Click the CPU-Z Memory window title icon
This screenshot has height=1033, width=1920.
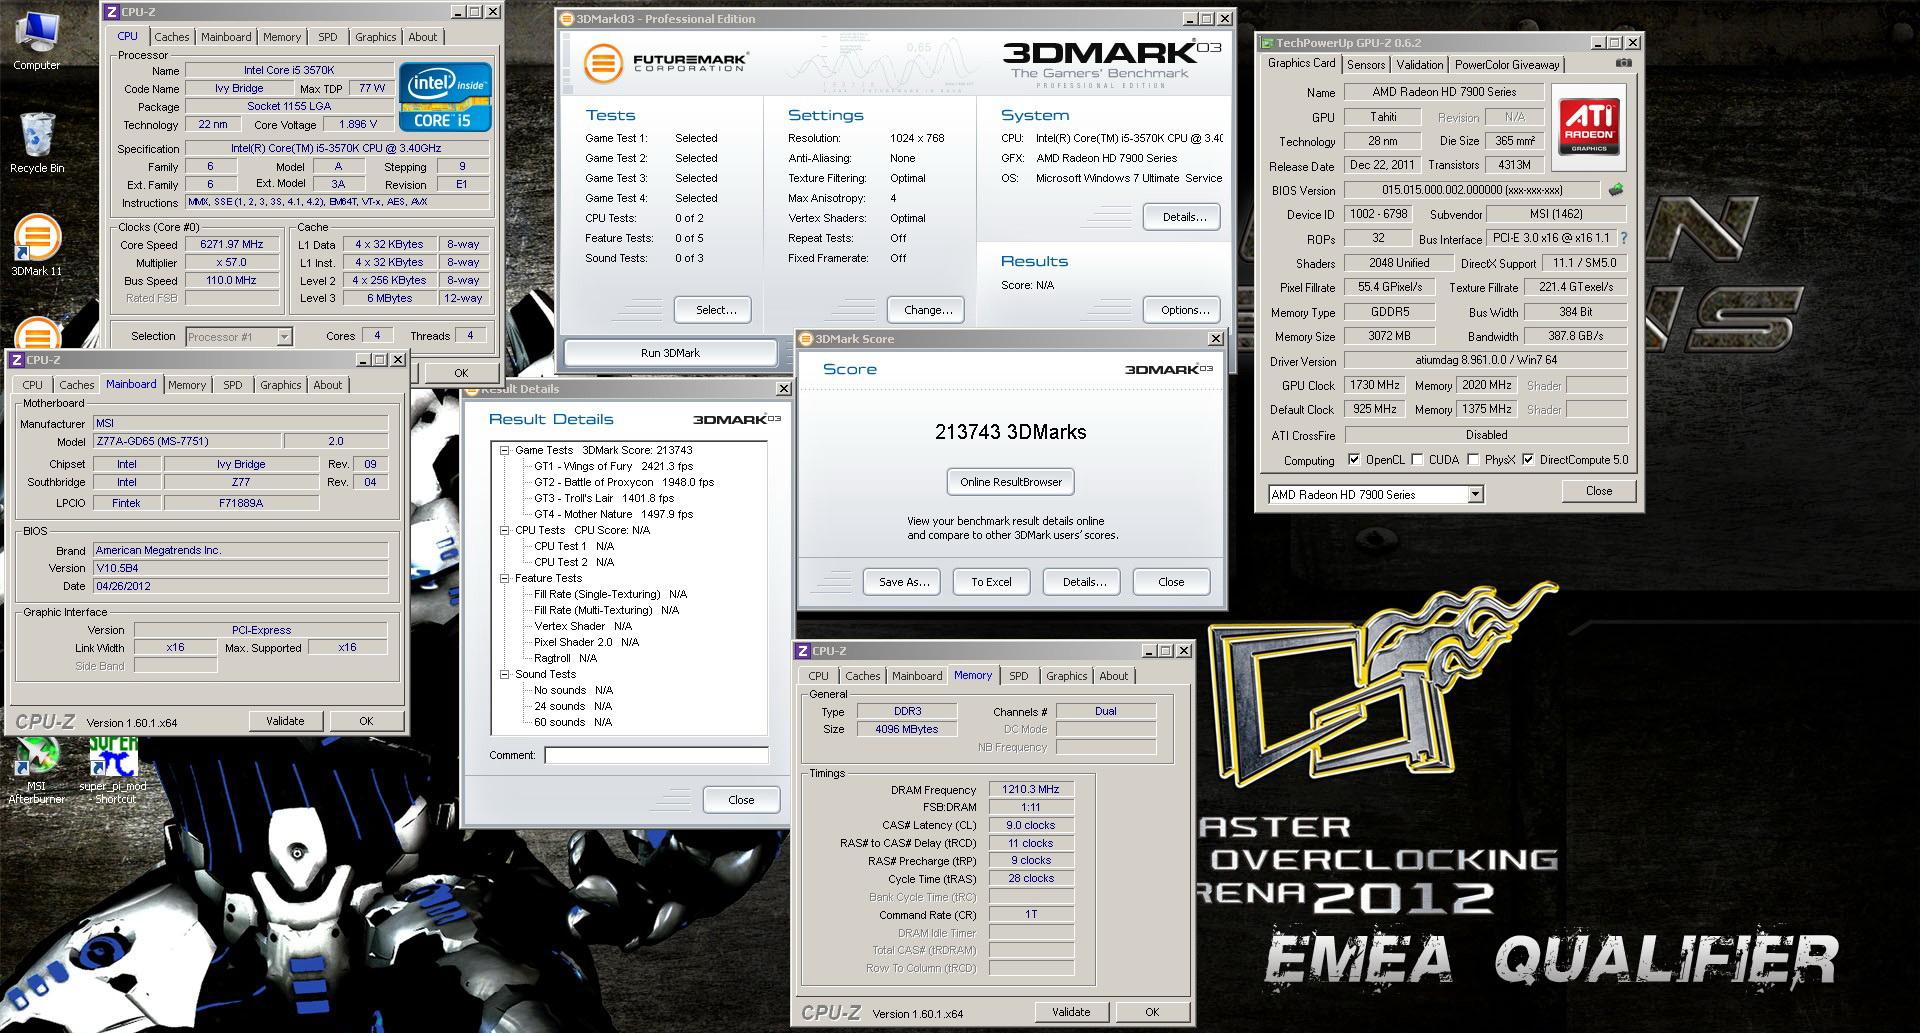(803, 651)
